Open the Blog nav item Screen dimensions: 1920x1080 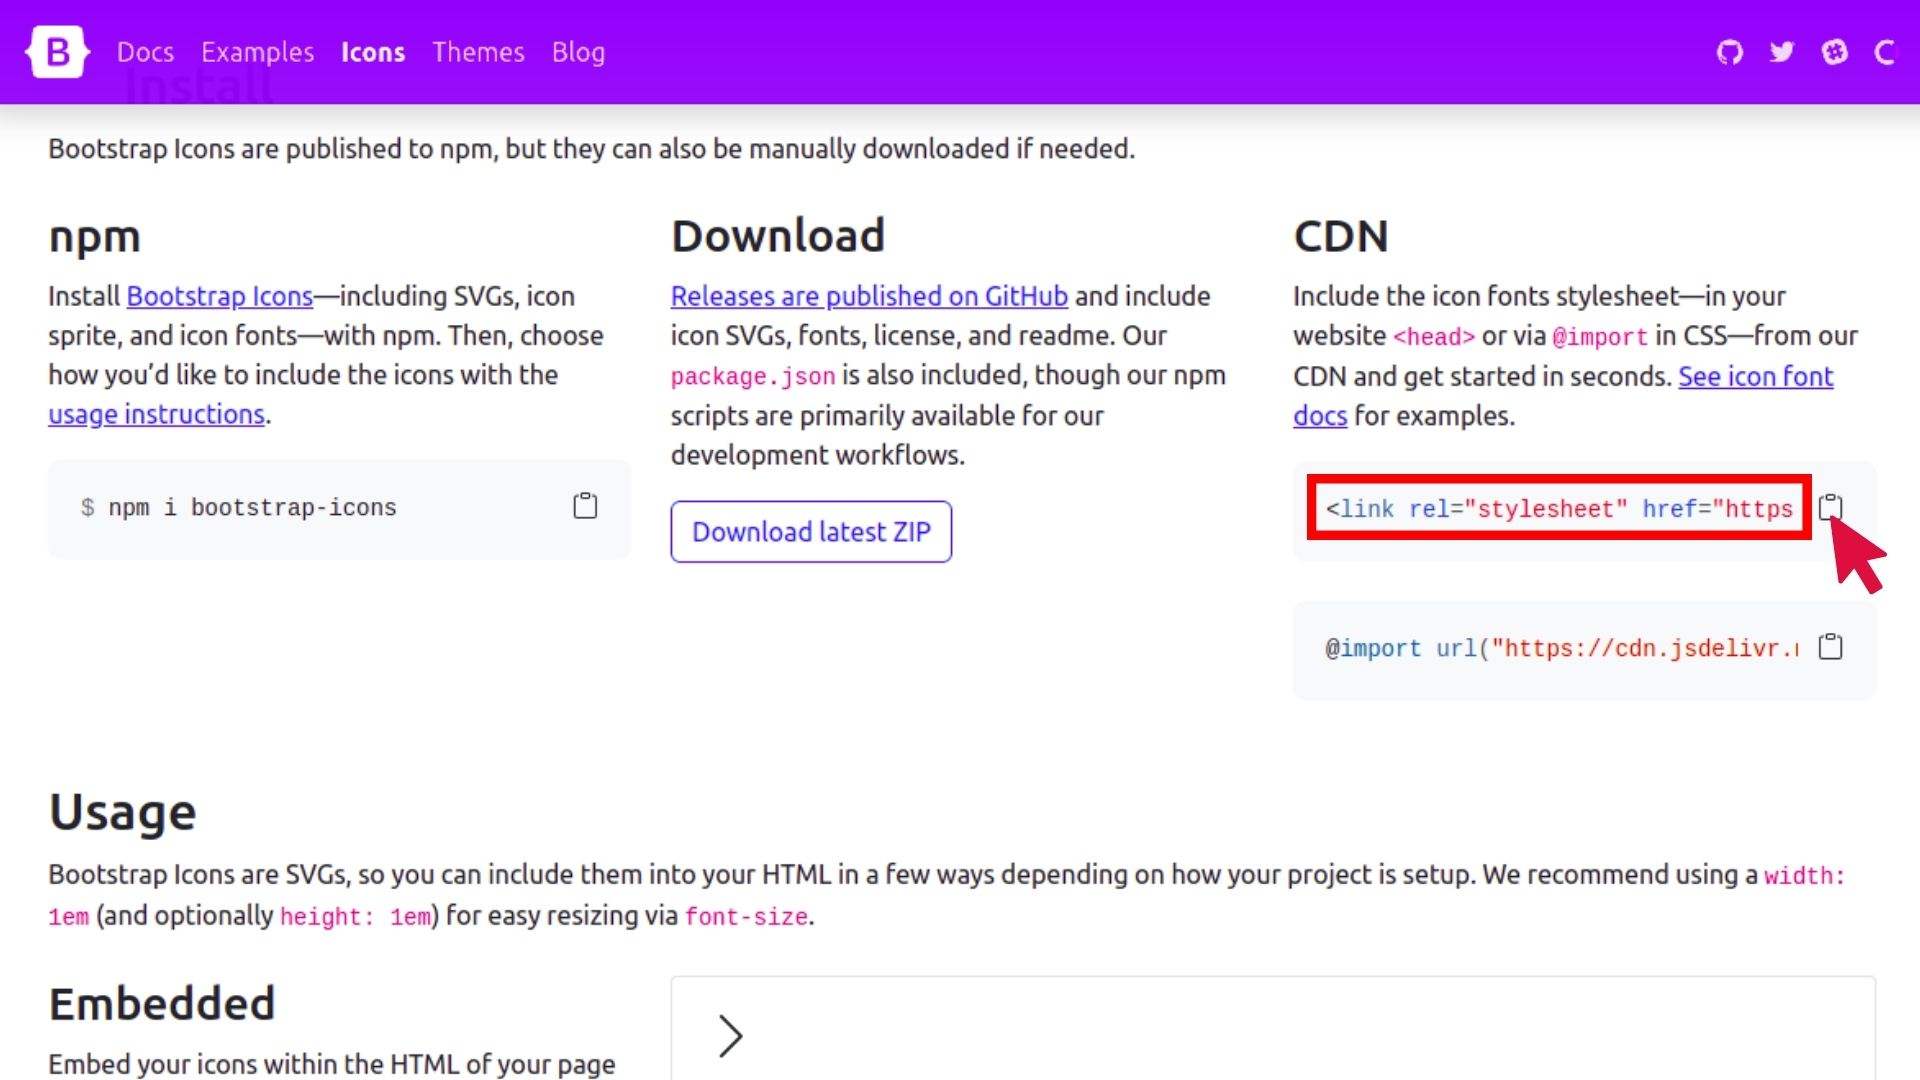[578, 52]
